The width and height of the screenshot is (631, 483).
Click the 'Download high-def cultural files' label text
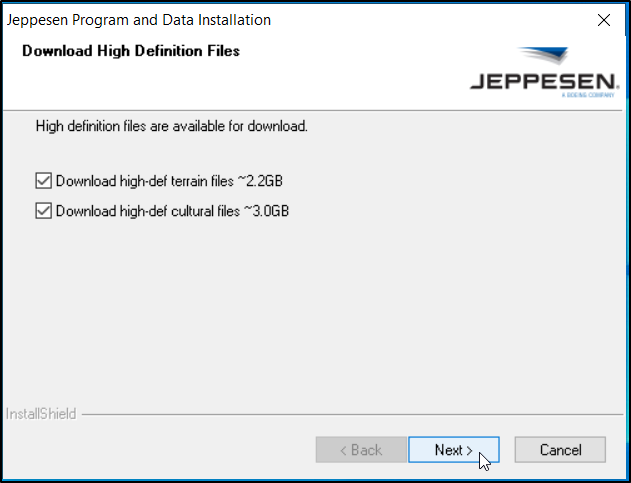pos(148,211)
